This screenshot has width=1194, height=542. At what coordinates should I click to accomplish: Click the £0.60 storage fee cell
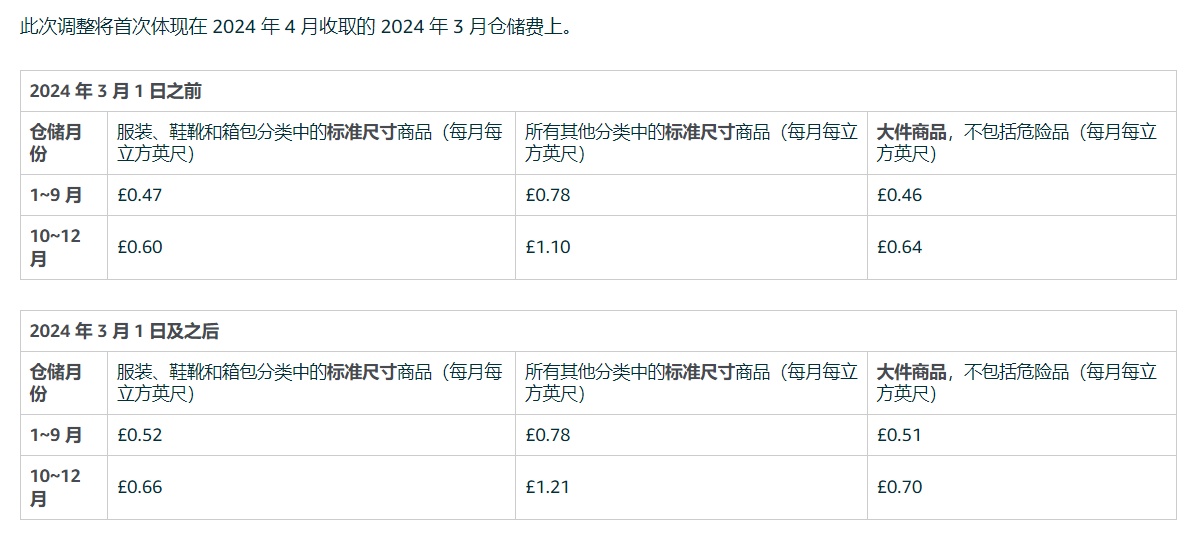140,247
